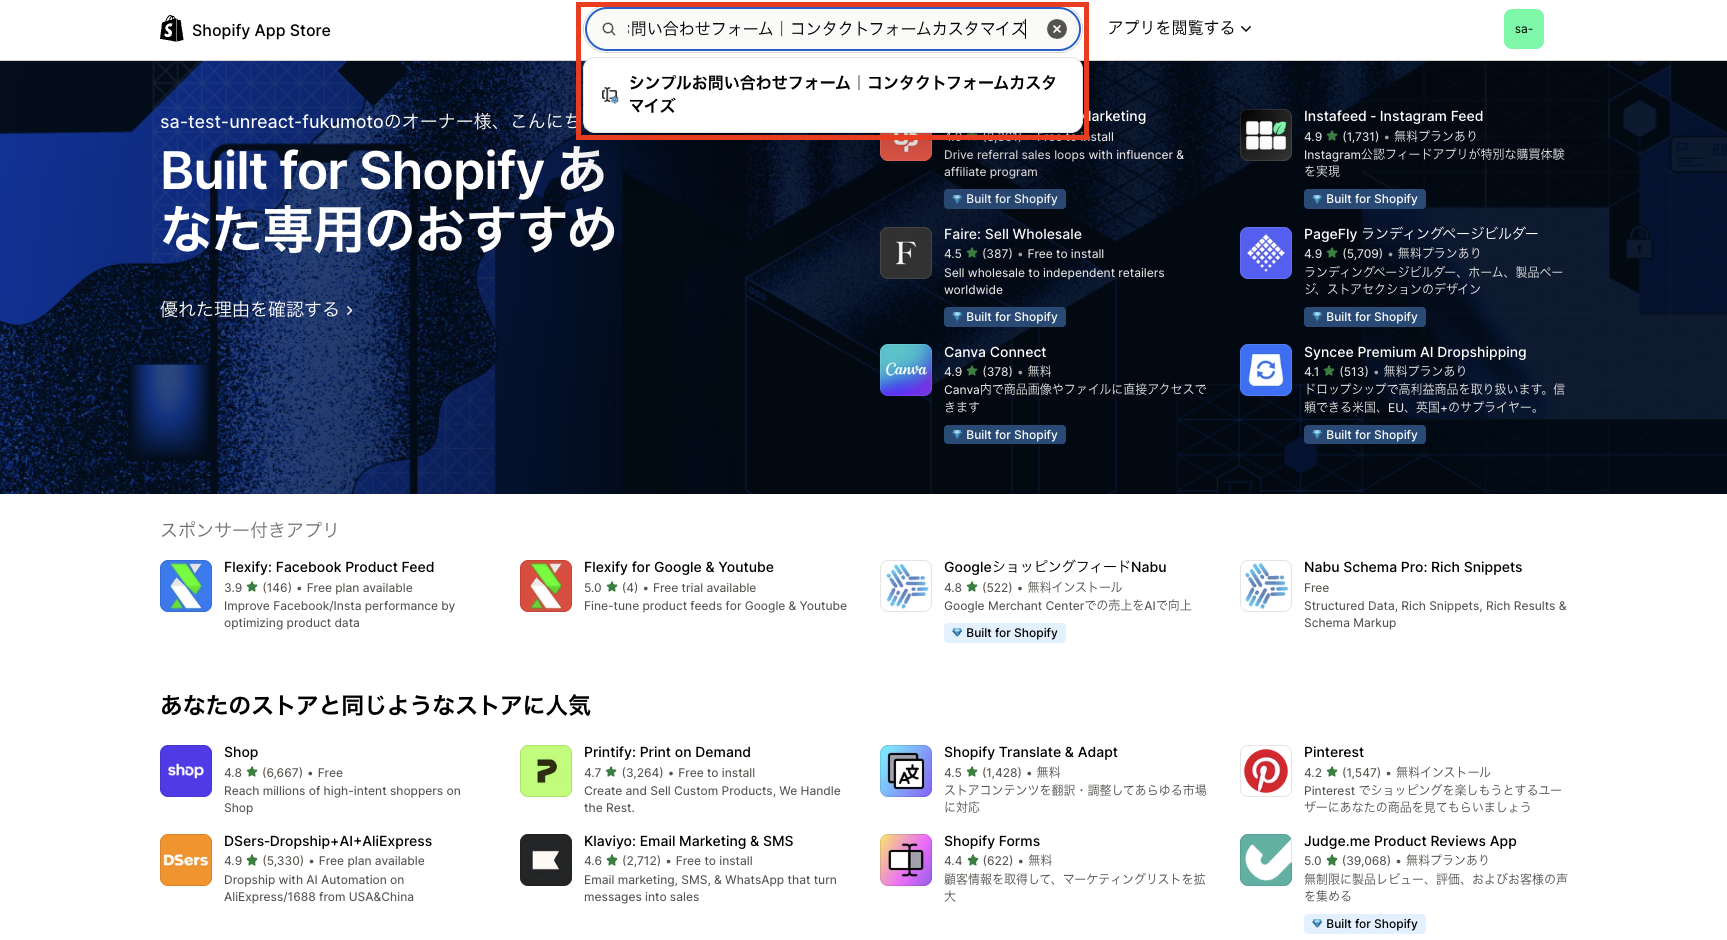Open the Instafeed - Instagram Feed title
Screen dimensions: 1727x940
coord(1393,116)
